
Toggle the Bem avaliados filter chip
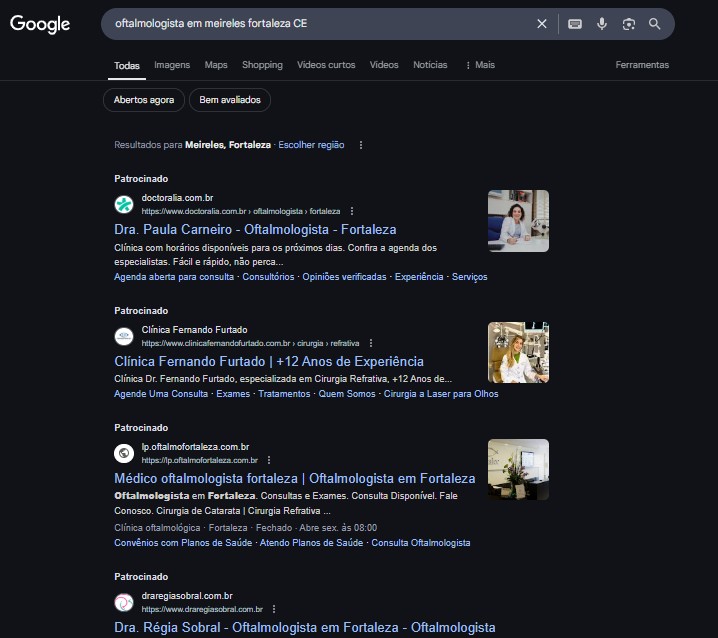click(x=230, y=100)
